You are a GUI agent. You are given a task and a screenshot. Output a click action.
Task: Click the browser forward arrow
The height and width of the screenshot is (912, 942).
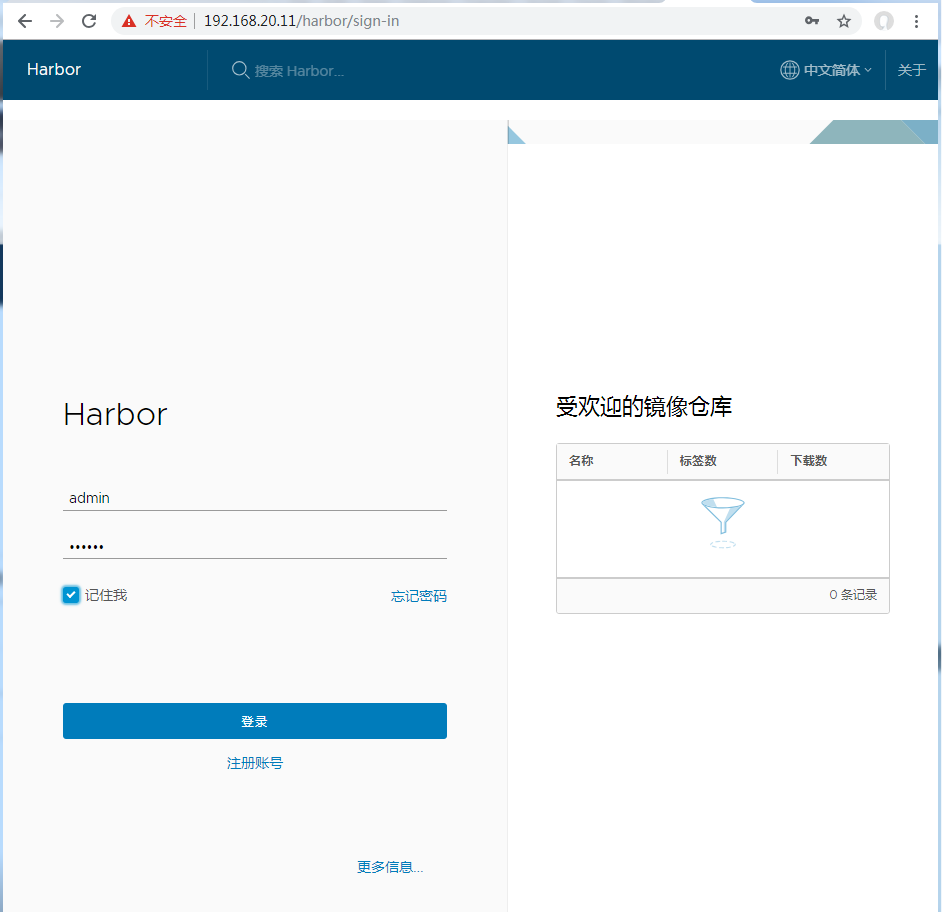click(57, 22)
